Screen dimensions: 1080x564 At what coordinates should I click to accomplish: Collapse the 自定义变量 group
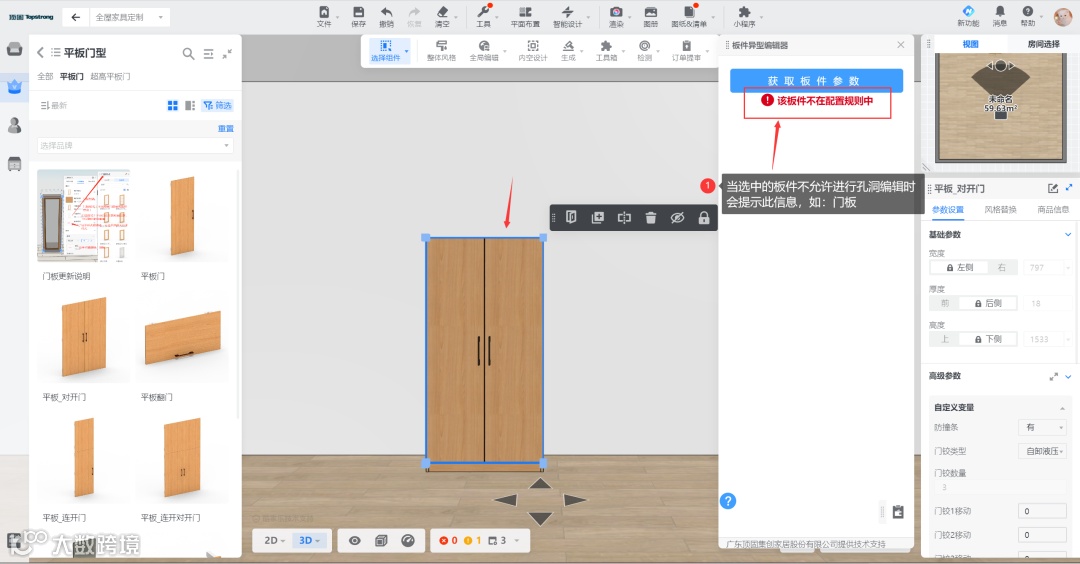point(1062,408)
